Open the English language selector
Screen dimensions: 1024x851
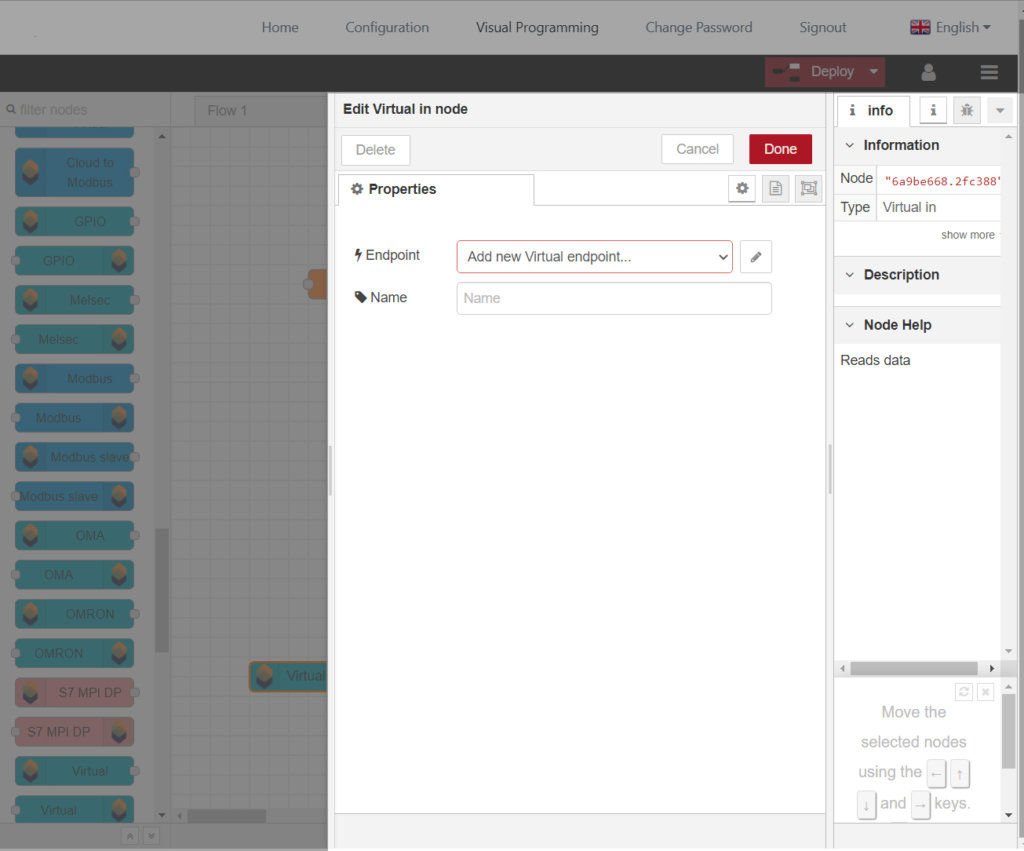click(950, 27)
